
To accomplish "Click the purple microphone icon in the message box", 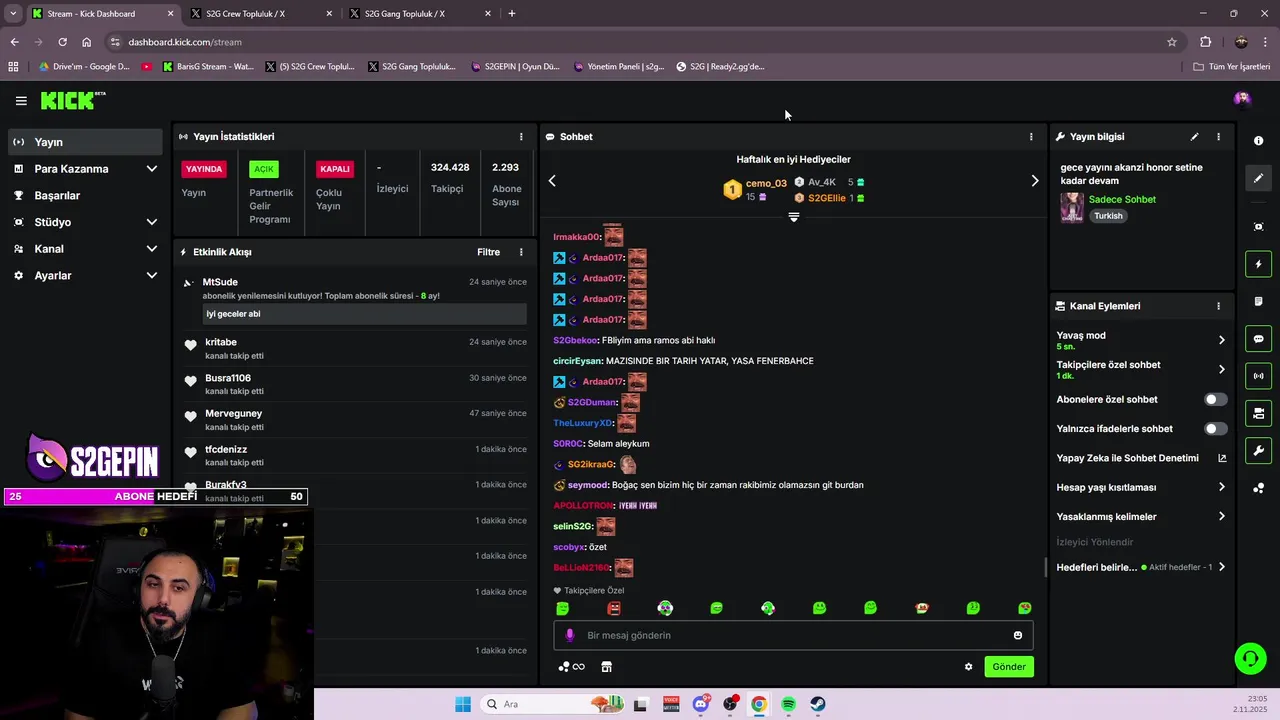I will click(x=570, y=635).
